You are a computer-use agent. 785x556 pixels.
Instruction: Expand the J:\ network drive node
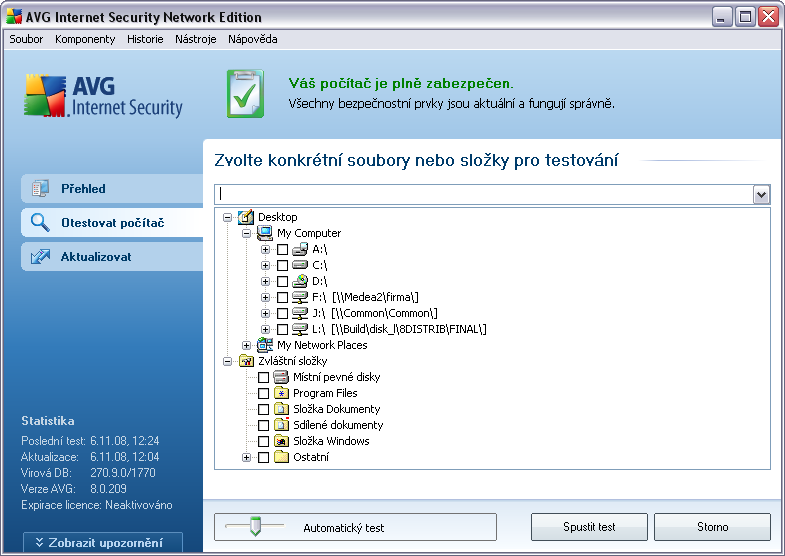click(x=265, y=313)
